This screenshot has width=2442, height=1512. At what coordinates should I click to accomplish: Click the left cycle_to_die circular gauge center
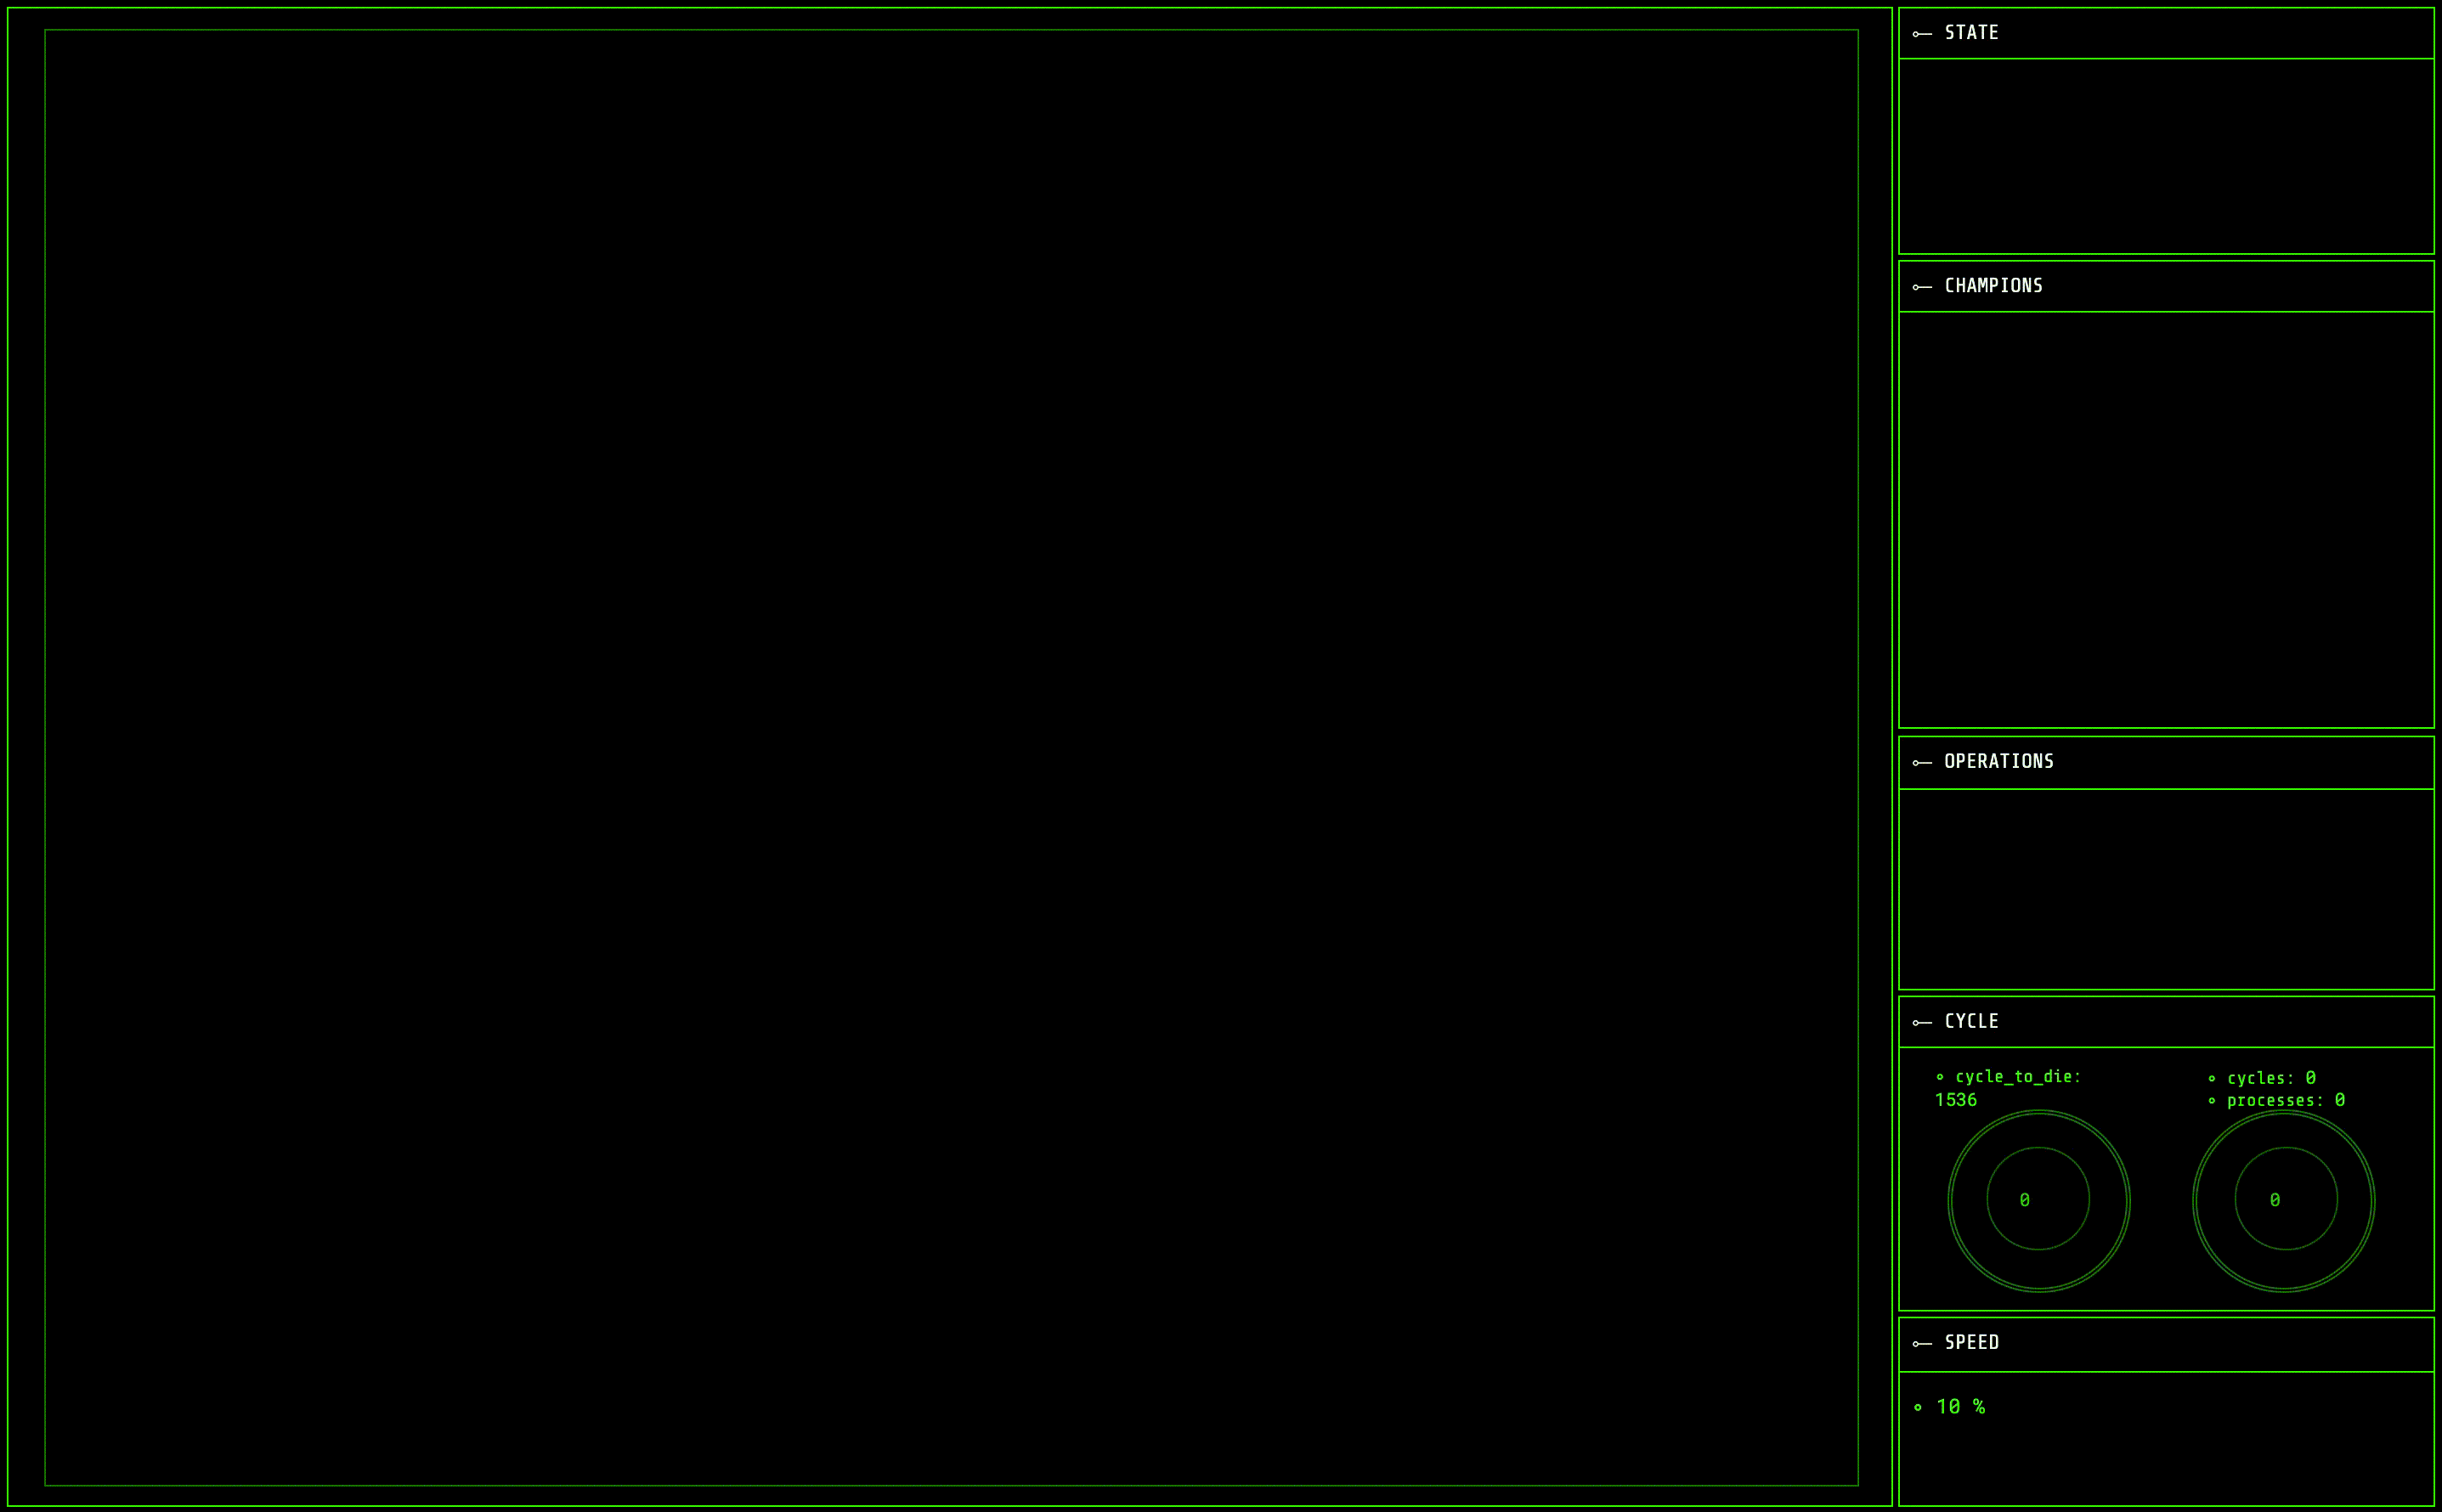[2038, 1199]
